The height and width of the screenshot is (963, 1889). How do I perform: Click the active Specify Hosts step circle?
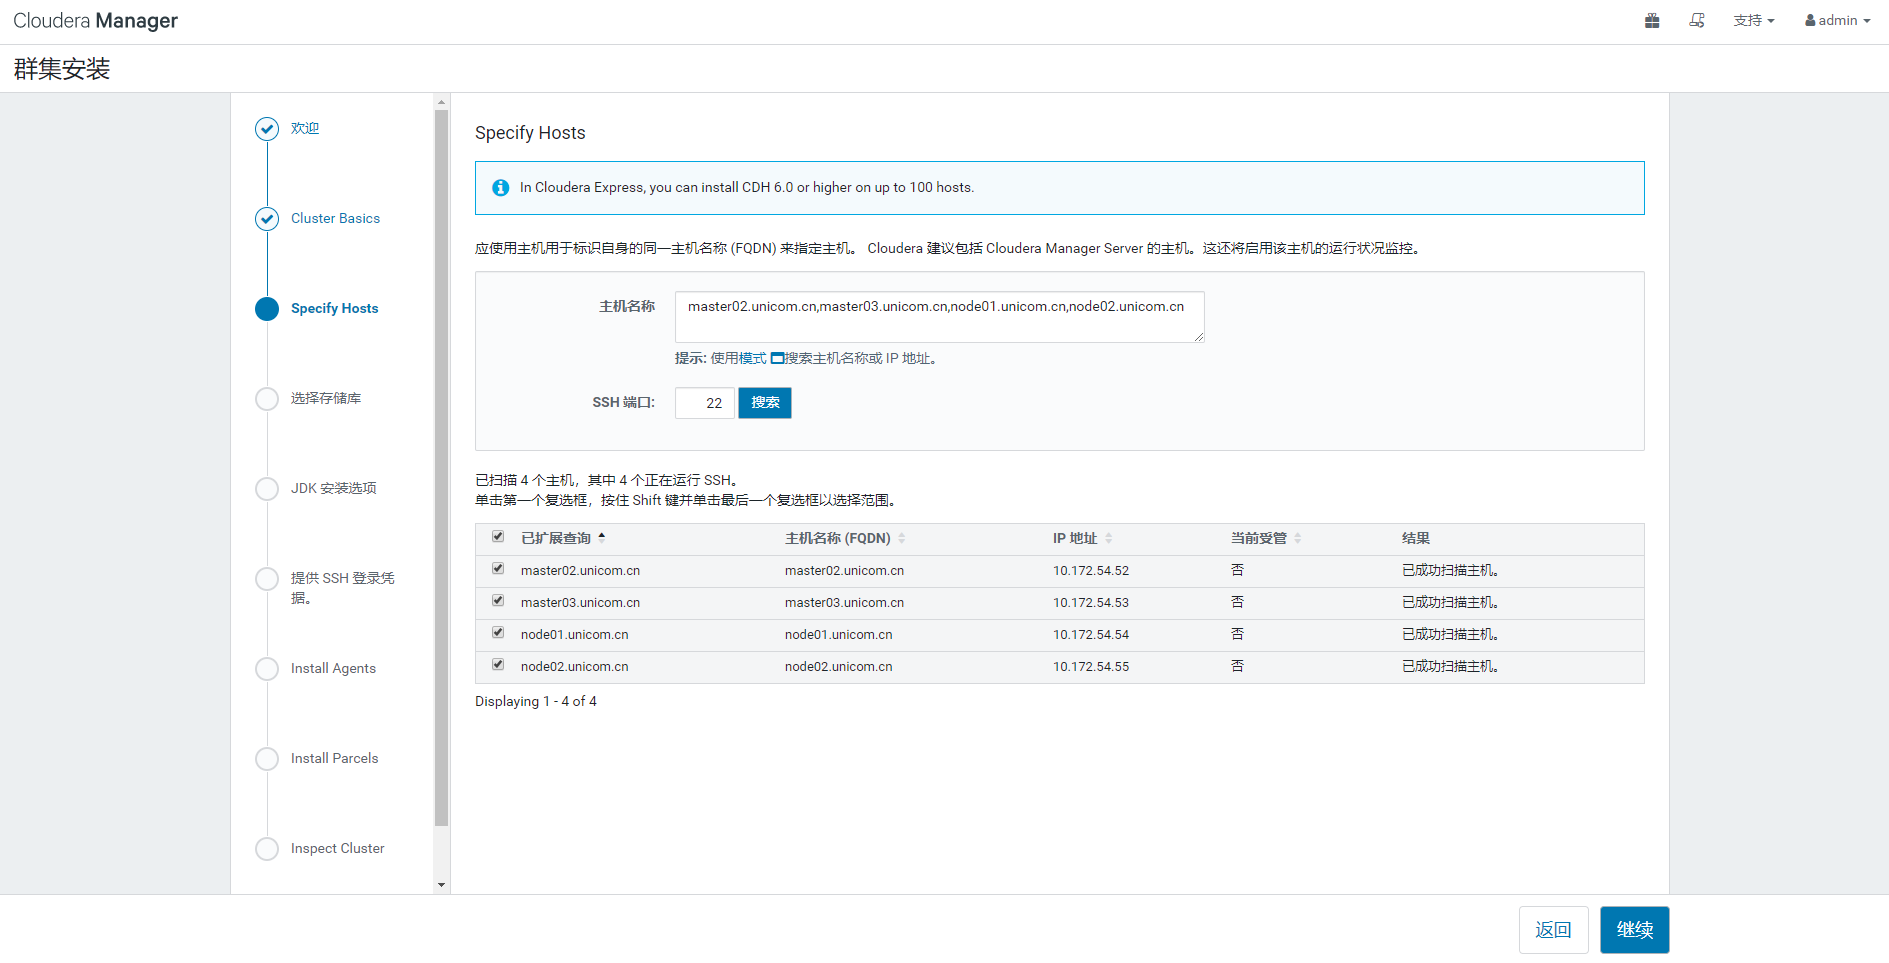point(267,309)
